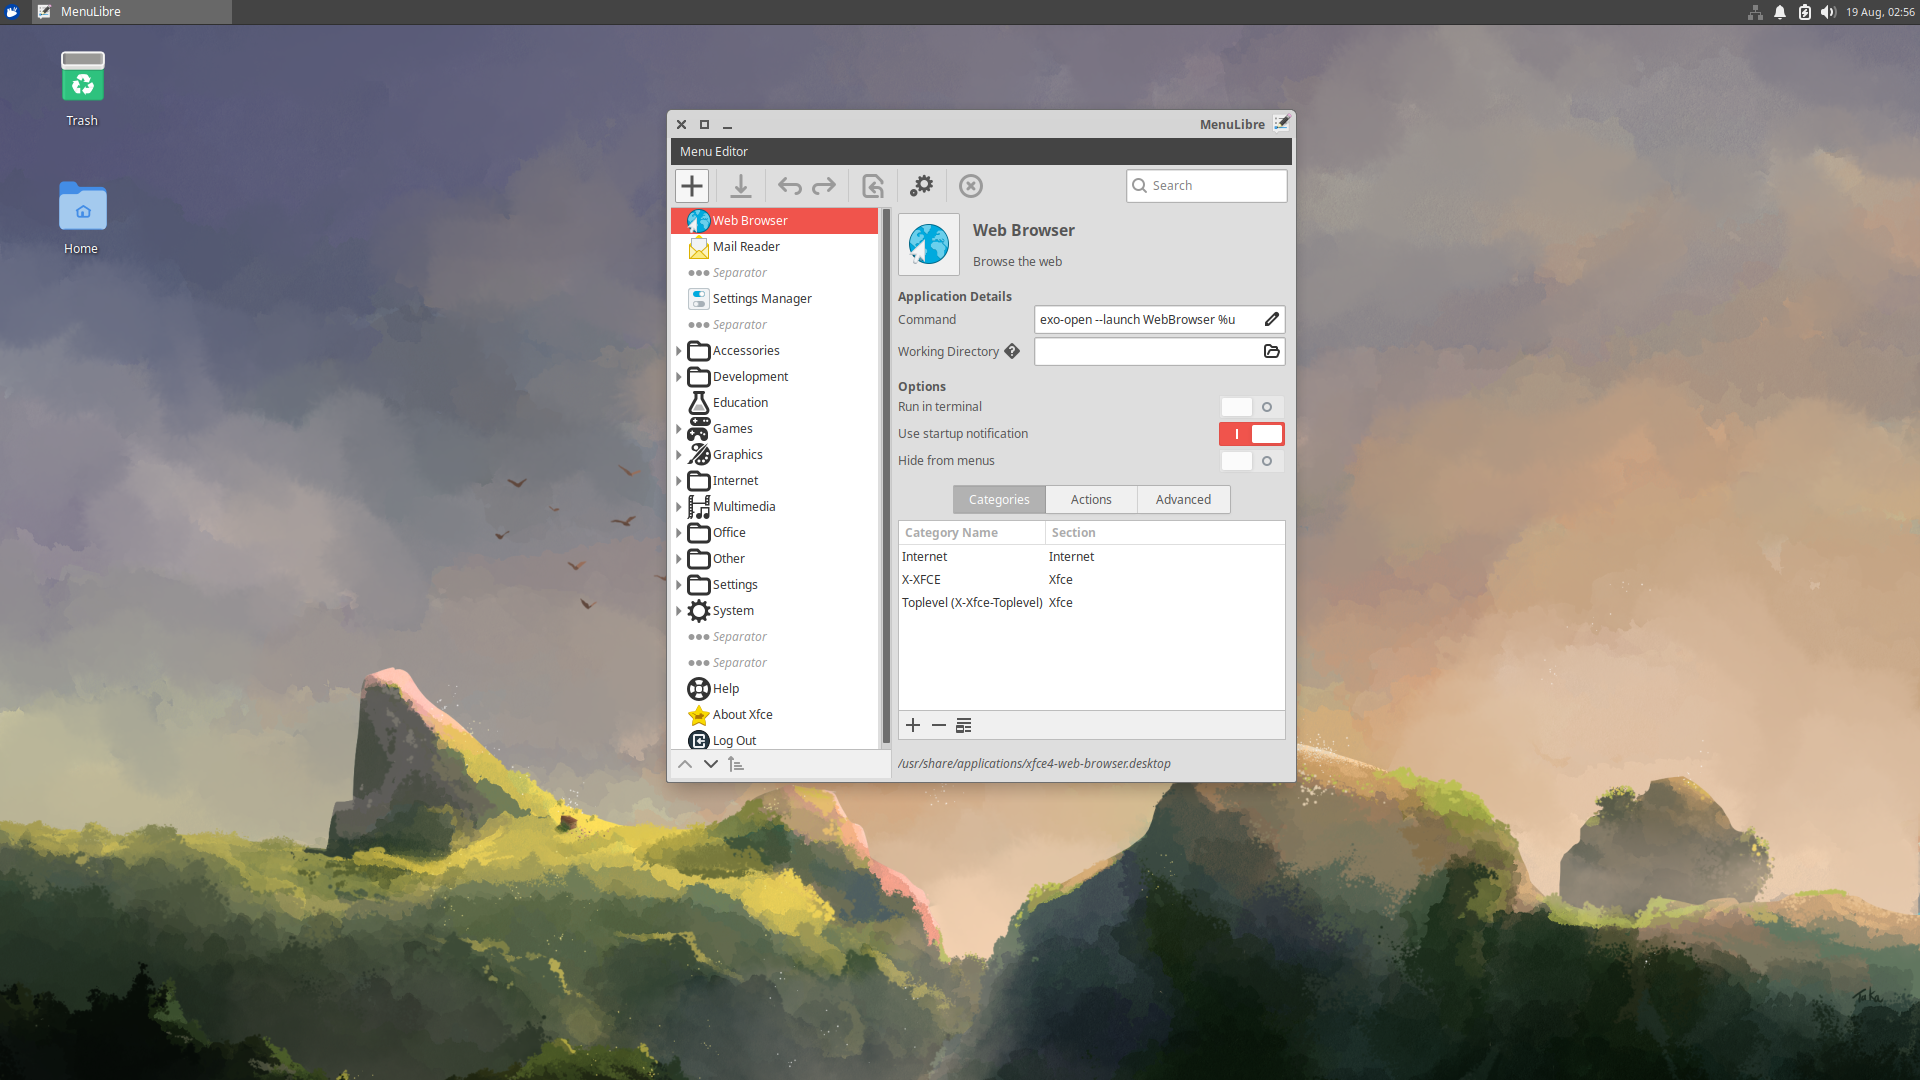This screenshot has width=1920, height=1080.
Task: Enable Hide from menus
Action: click(1251, 461)
